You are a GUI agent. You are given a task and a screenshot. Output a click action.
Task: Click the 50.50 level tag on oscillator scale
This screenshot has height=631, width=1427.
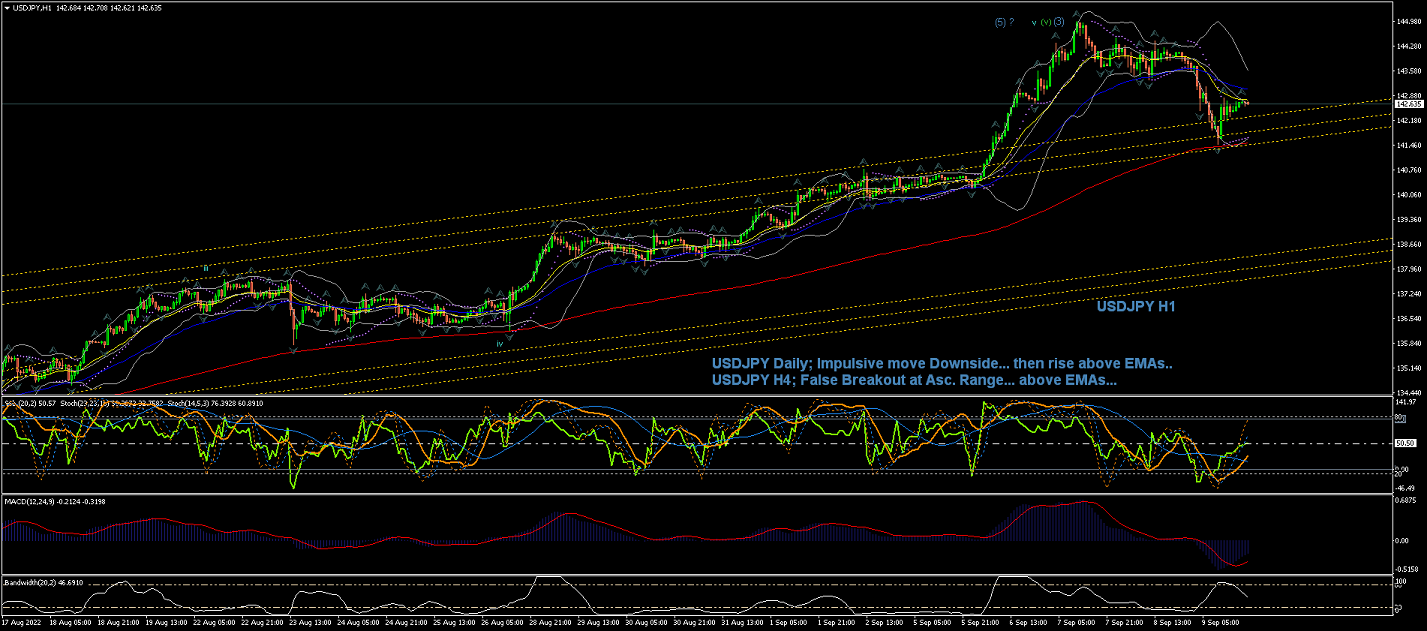tap(1408, 443)
